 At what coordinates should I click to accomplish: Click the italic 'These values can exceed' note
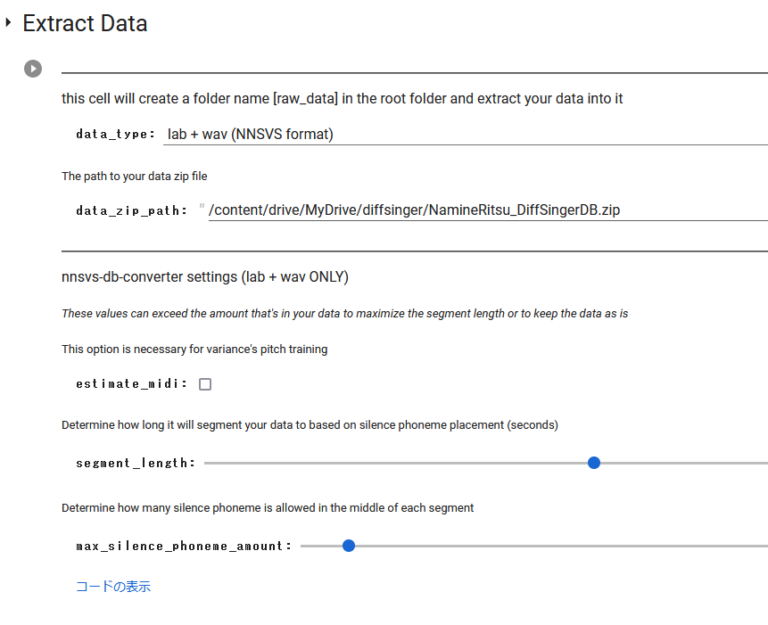click(x=344, y=314)
